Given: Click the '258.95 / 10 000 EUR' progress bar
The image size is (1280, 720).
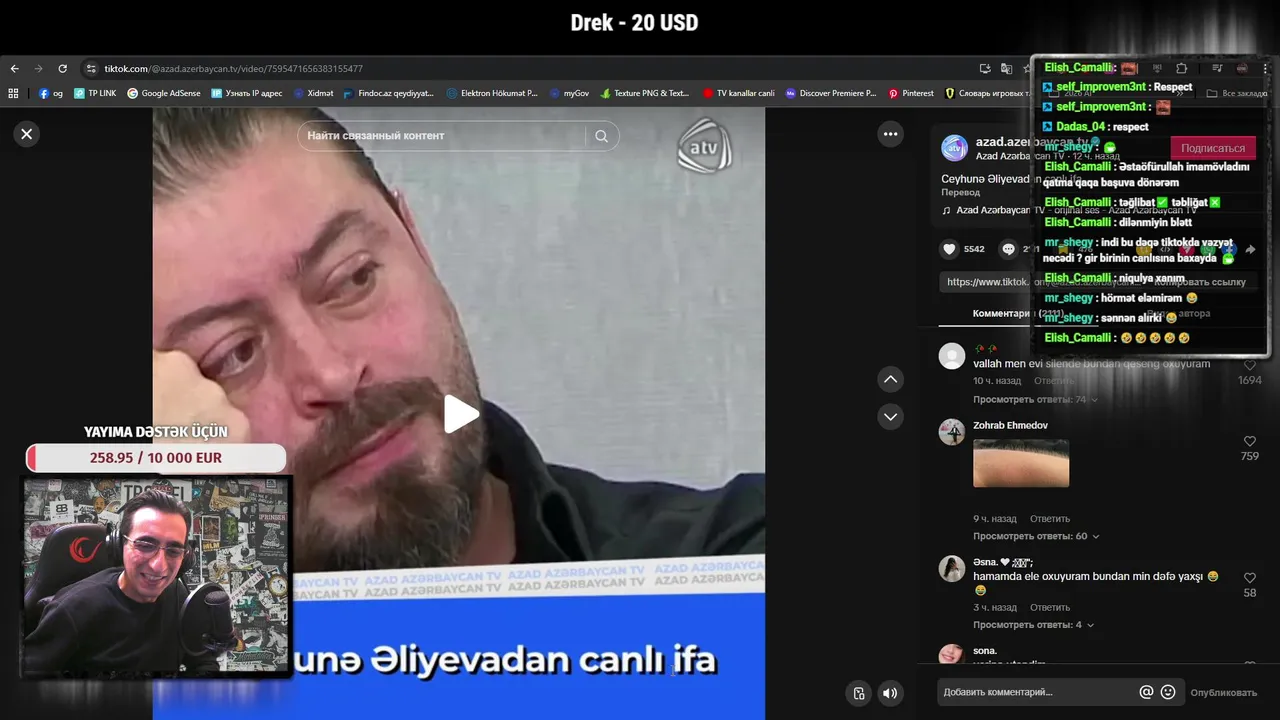Looking at the screenshot, I should [156, 458].
